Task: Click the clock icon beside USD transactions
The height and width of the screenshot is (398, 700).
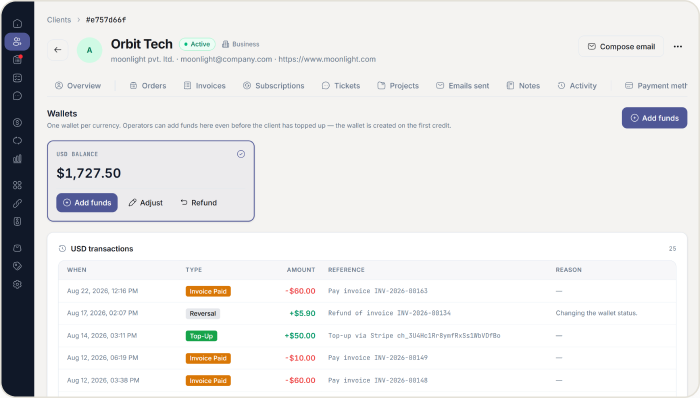Action: (x=62, y=249)
